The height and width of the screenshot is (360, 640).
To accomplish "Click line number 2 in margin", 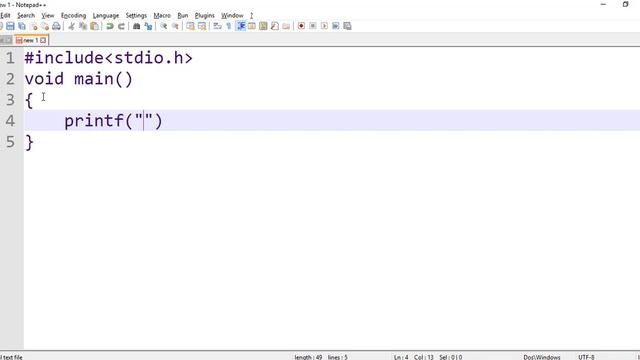I will point(10,79).
